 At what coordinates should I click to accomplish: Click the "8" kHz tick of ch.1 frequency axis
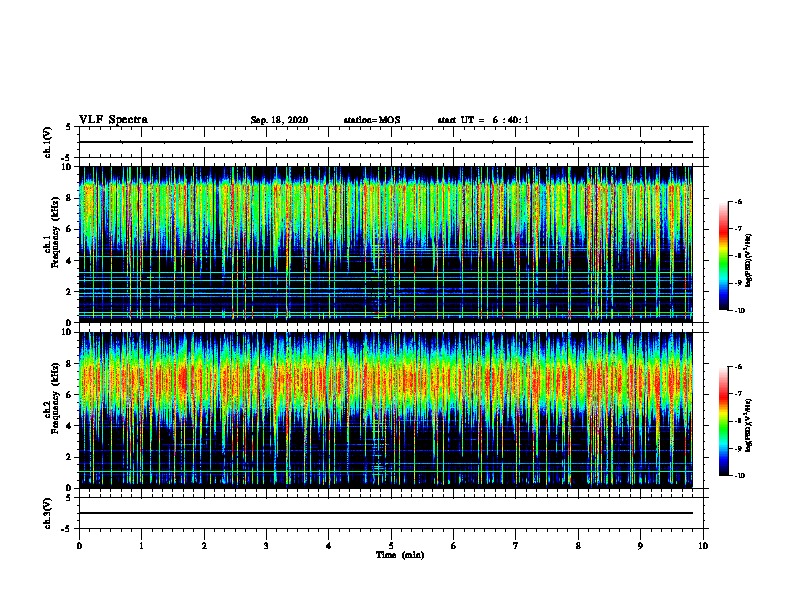(69, 198)
